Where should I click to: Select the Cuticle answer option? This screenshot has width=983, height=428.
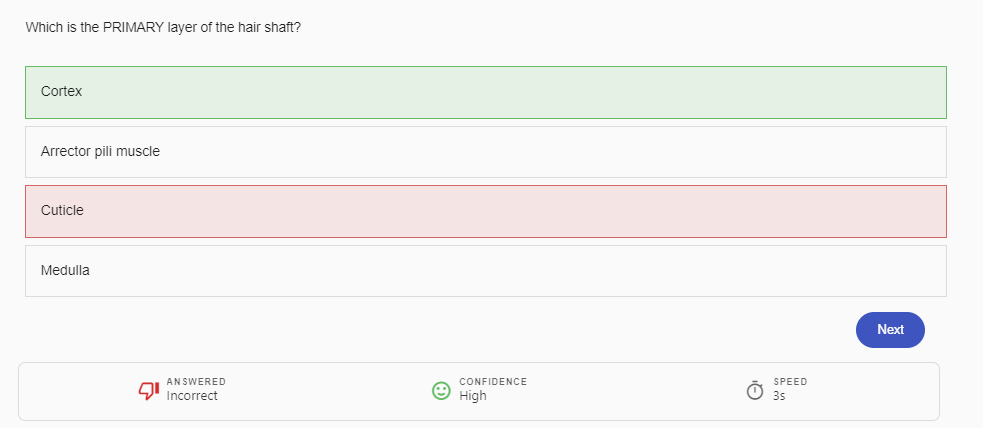point(485,211)
